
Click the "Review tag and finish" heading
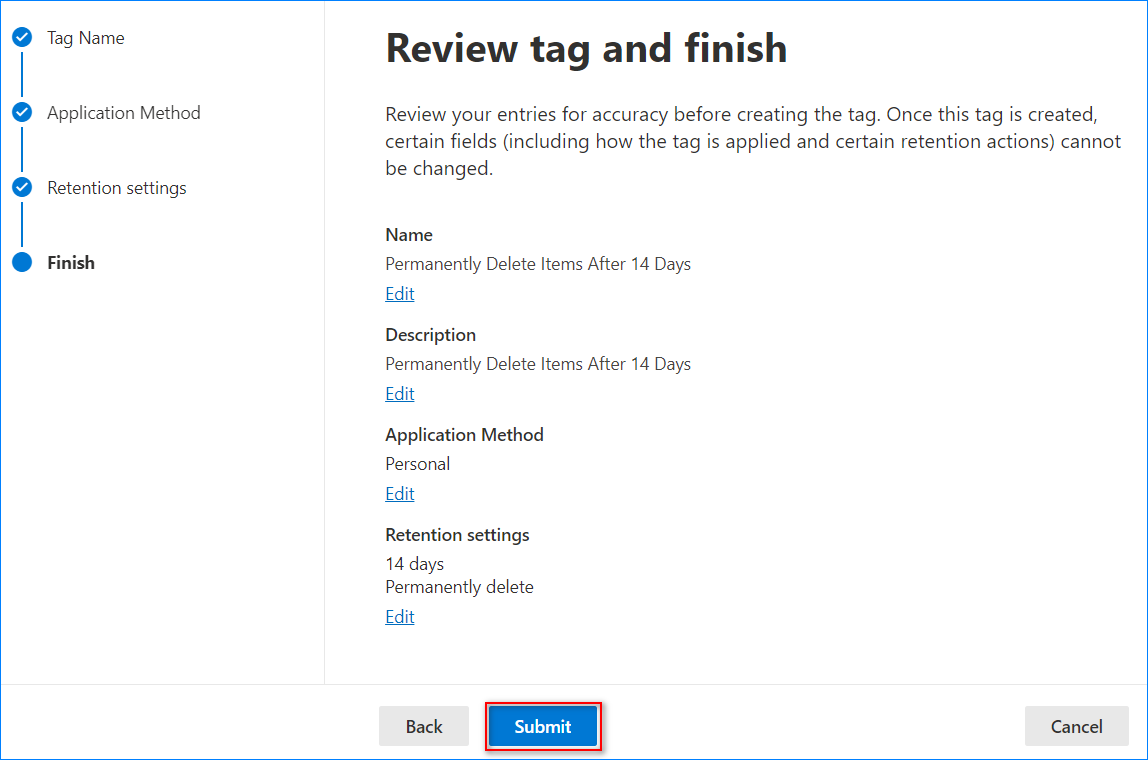pos(586,49)
